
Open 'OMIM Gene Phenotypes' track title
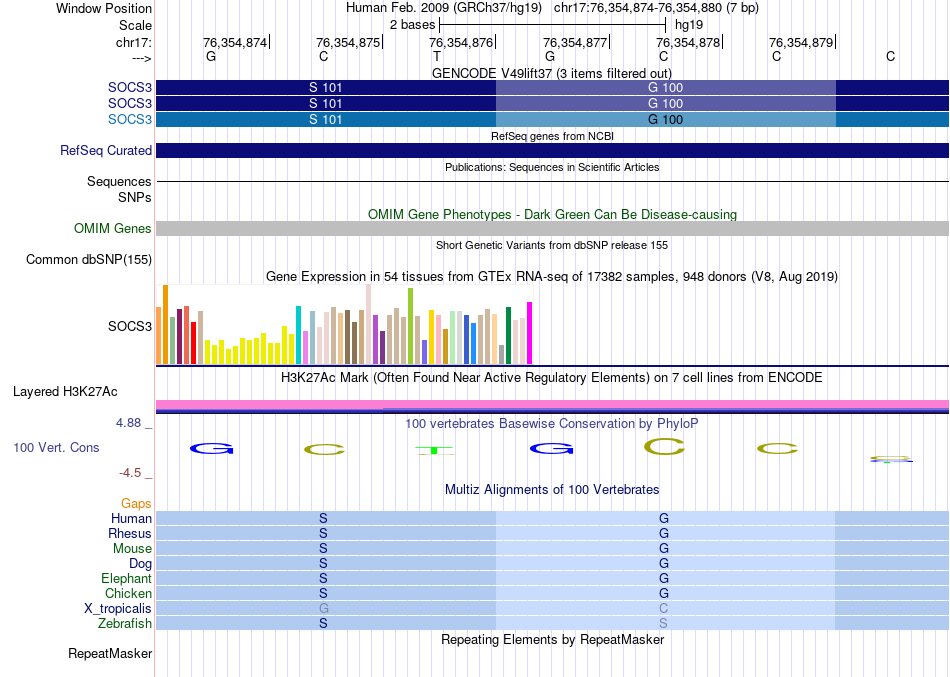(552, 215)
